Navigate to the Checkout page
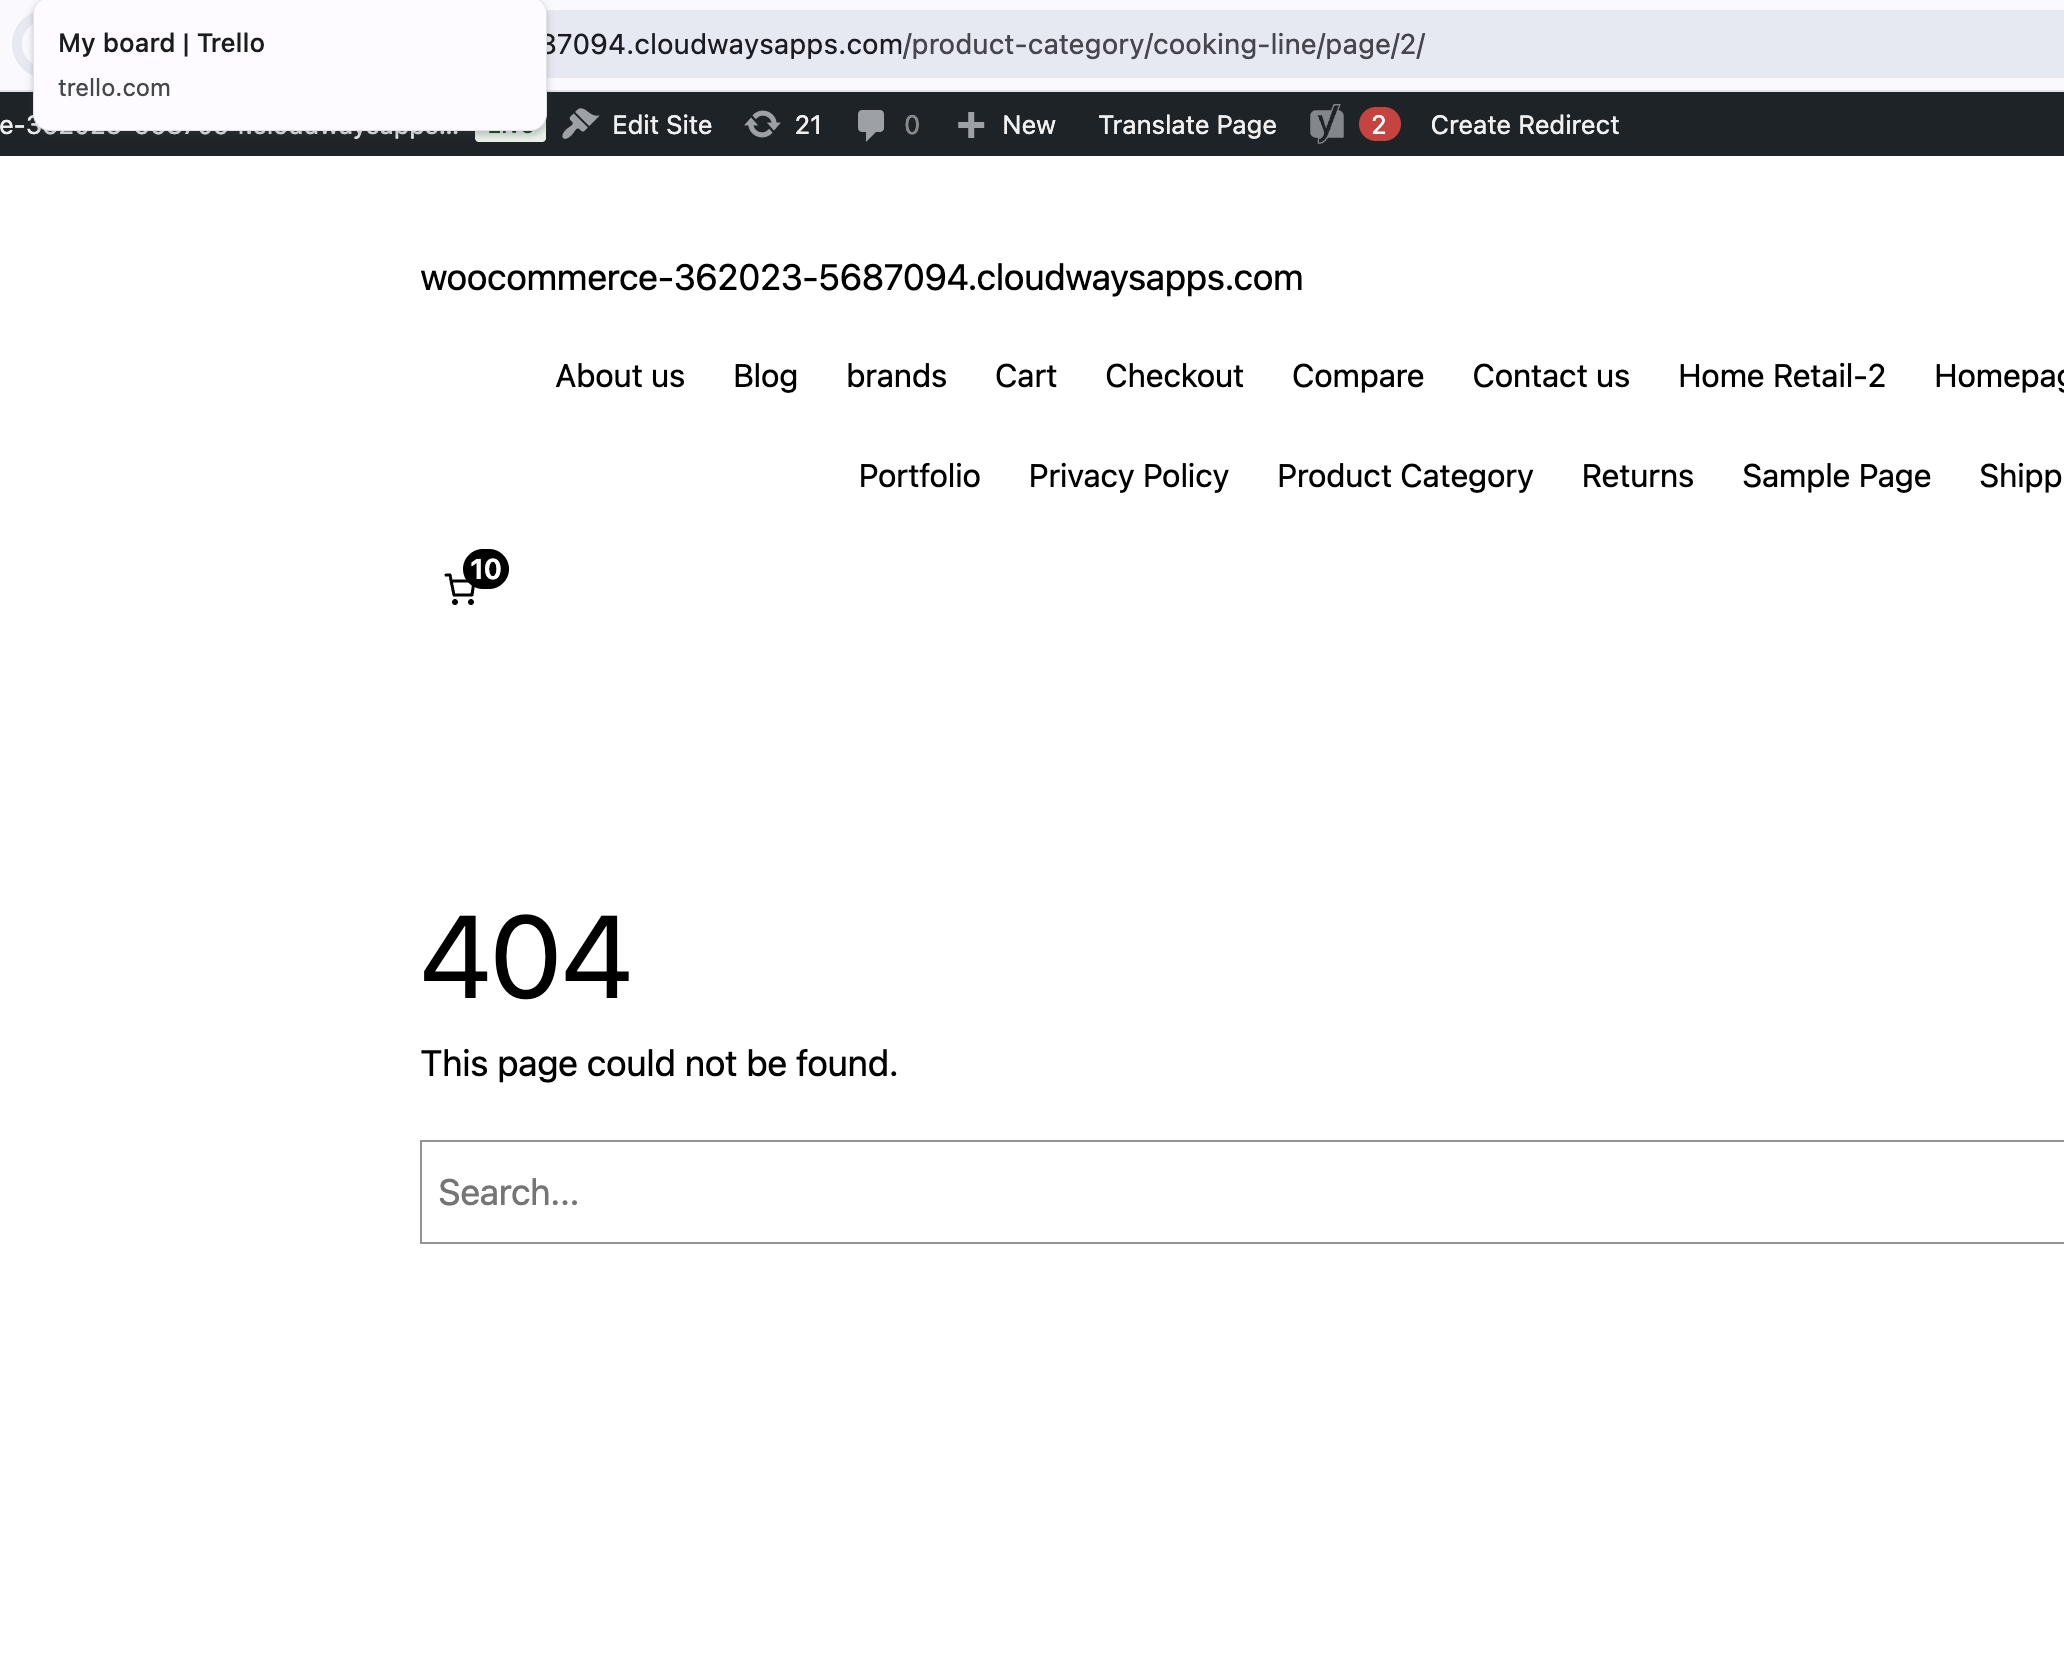Image resolution: width=2064 pixels, height=1670 pixels. pyautogui.click(x=1174, y=376)
